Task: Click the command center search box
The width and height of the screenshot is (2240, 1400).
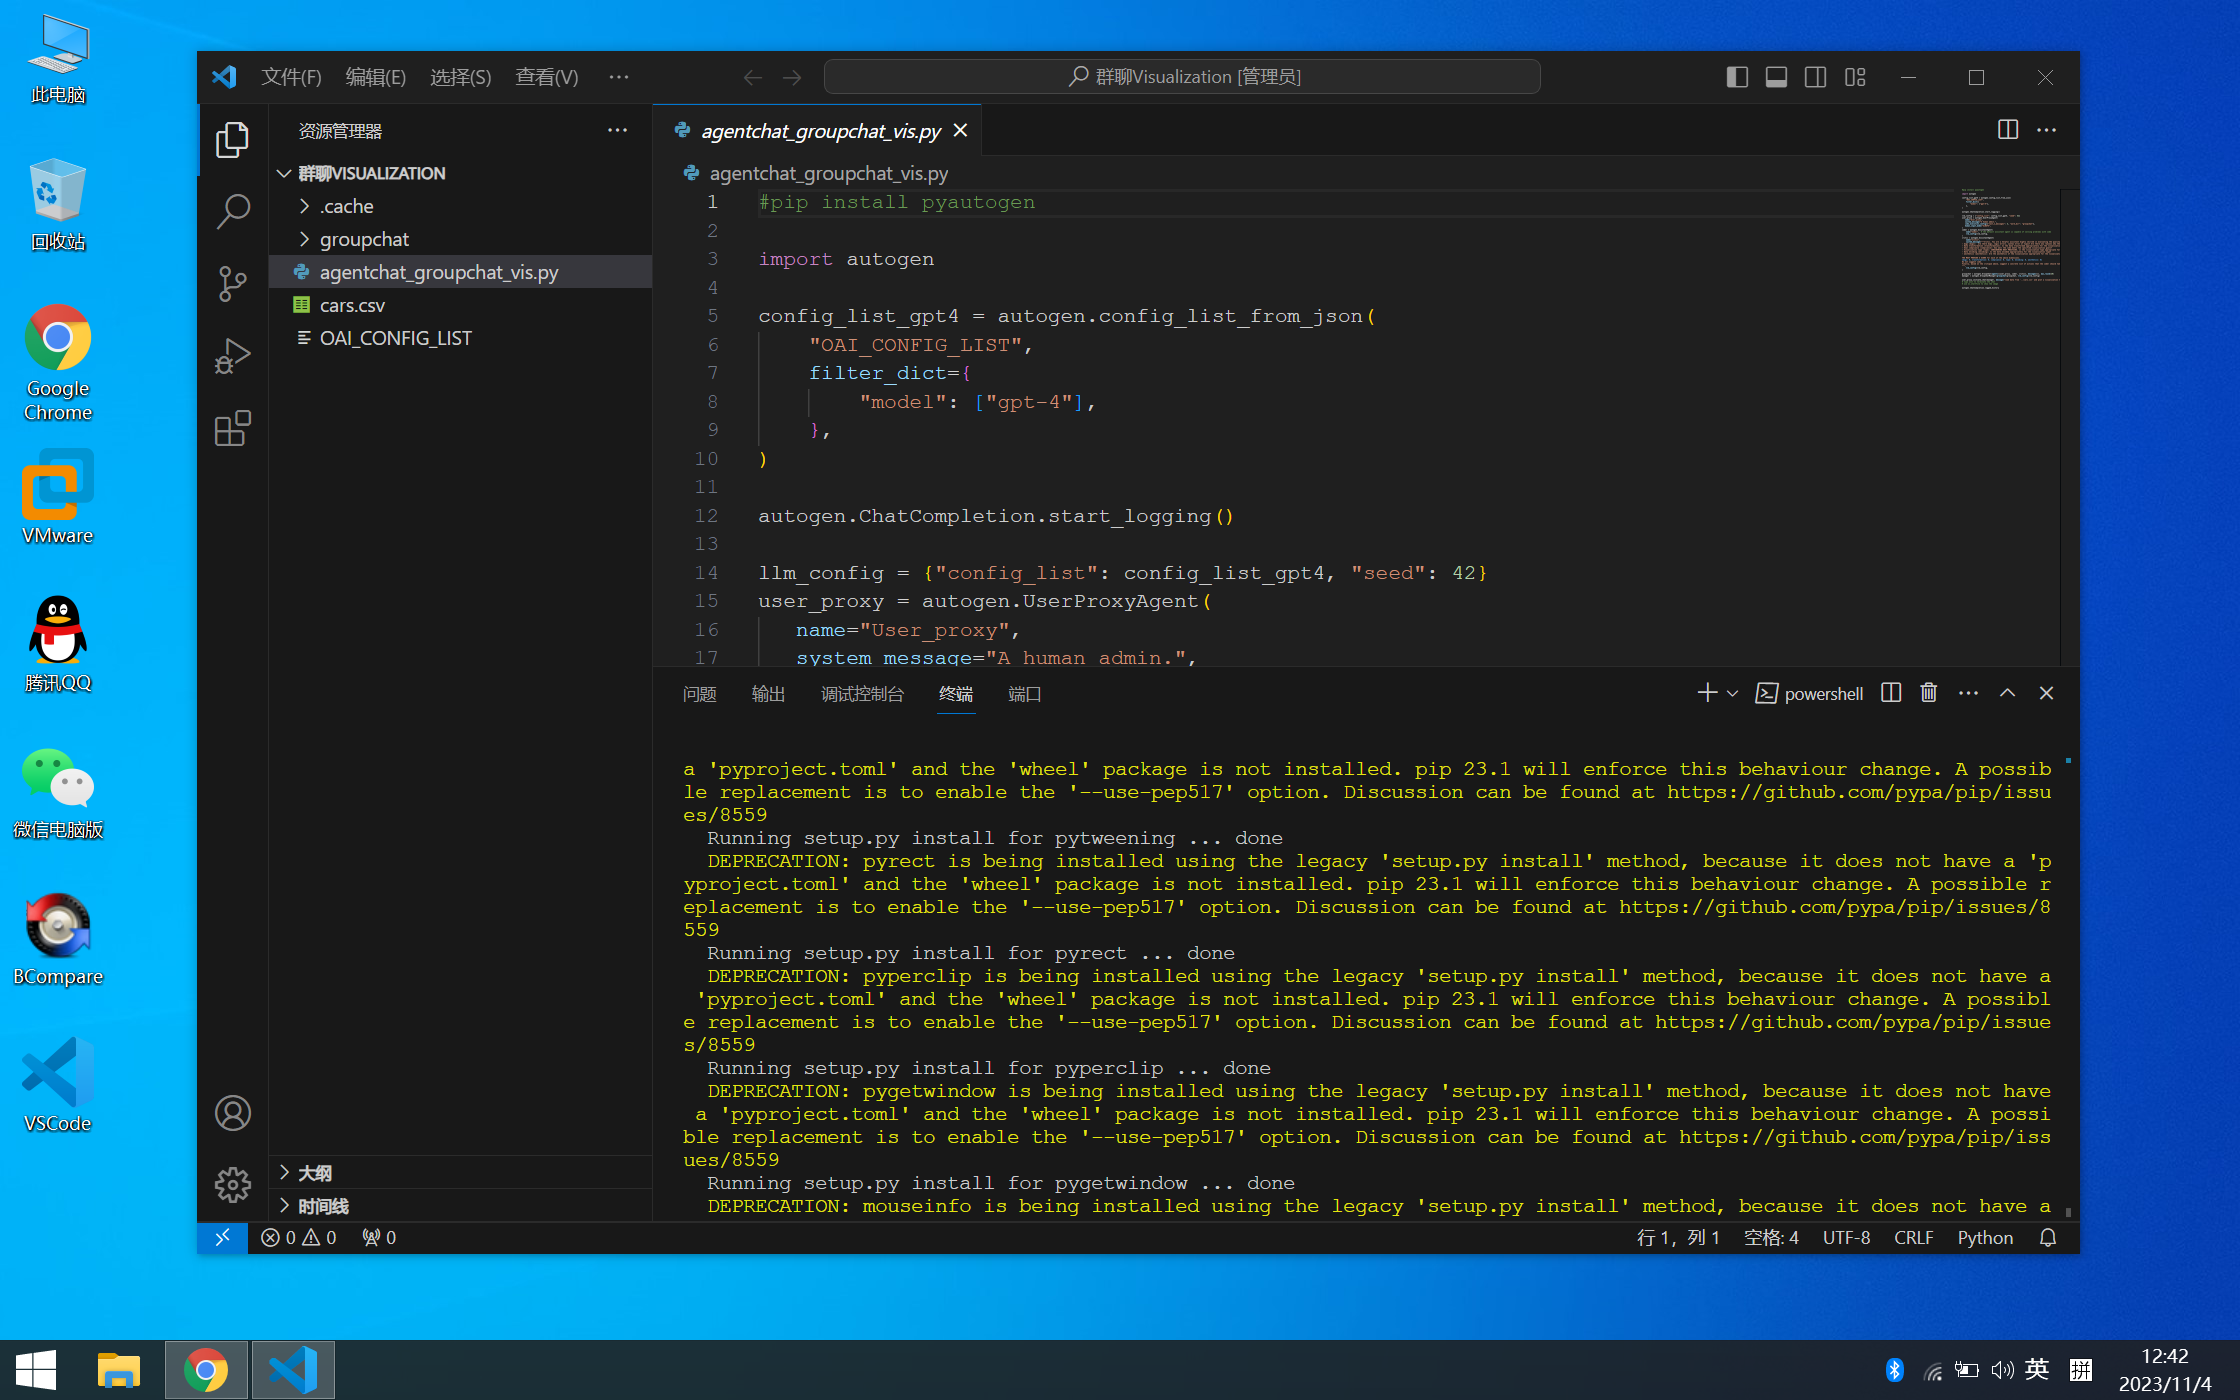Action: click(1182, 77)
